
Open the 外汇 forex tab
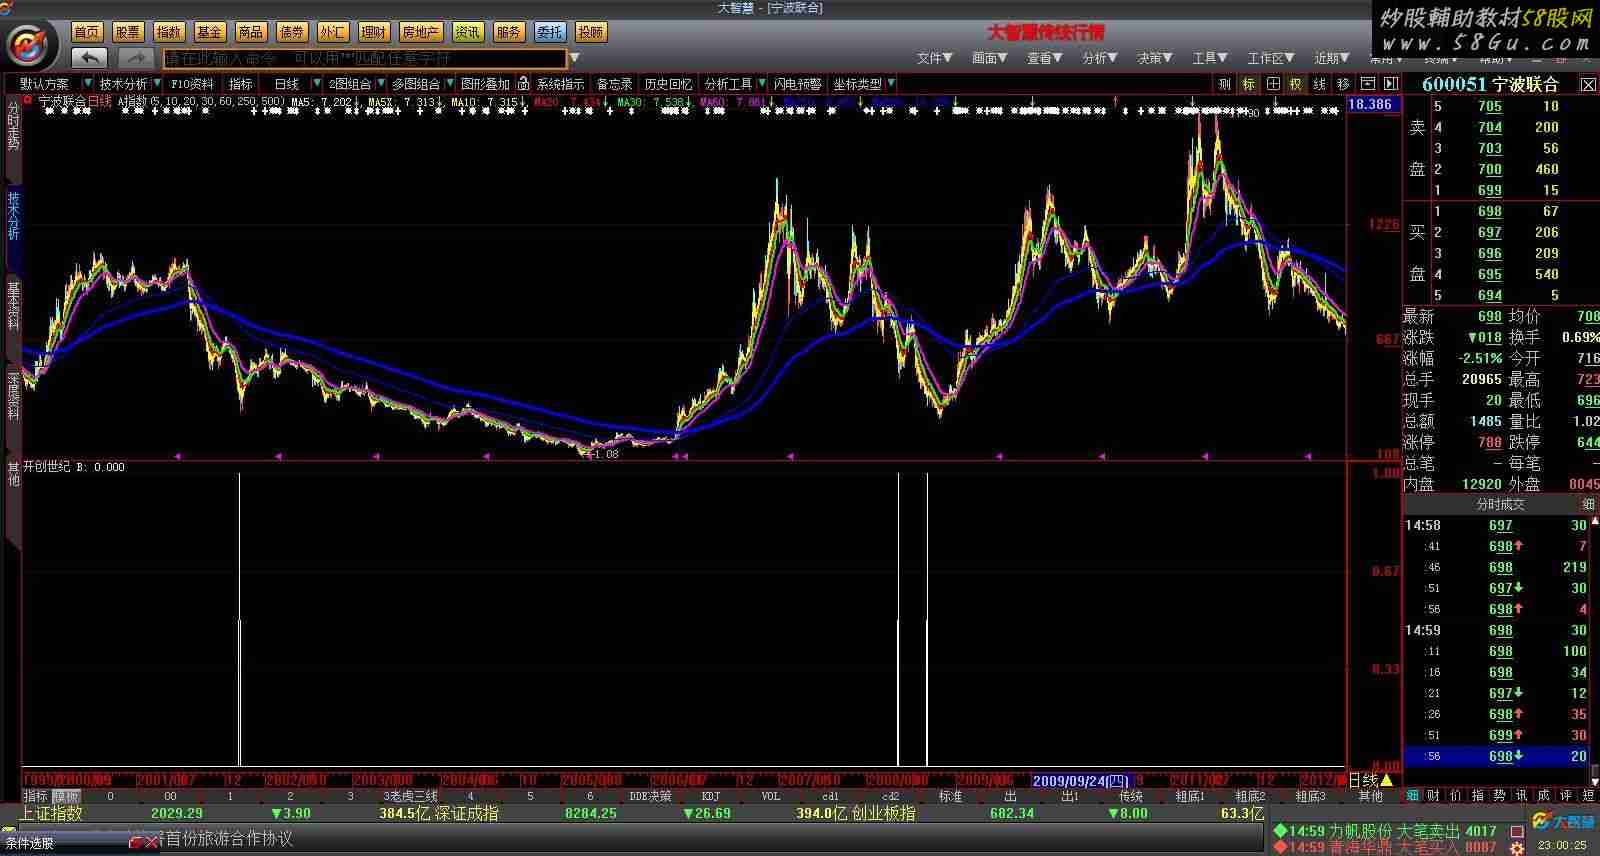(x=333, y=32)
